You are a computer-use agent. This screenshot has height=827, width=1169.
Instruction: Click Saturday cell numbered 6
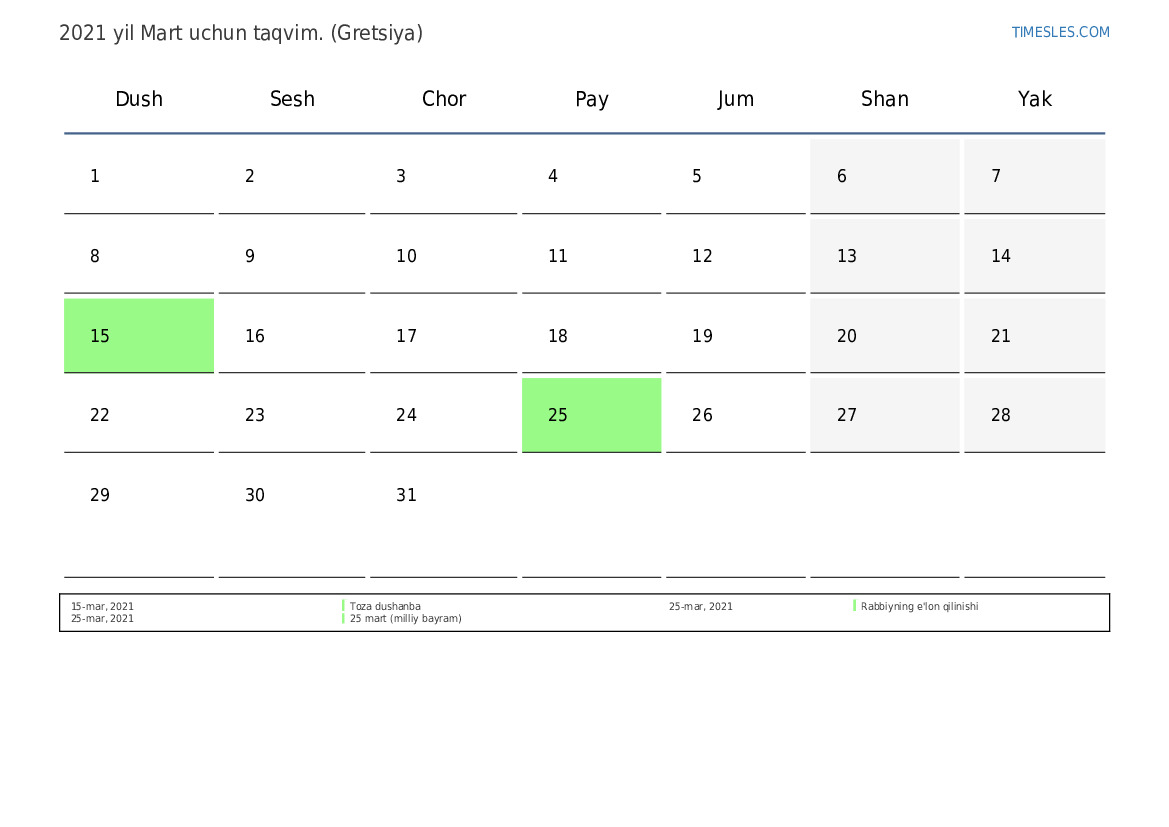885,177
